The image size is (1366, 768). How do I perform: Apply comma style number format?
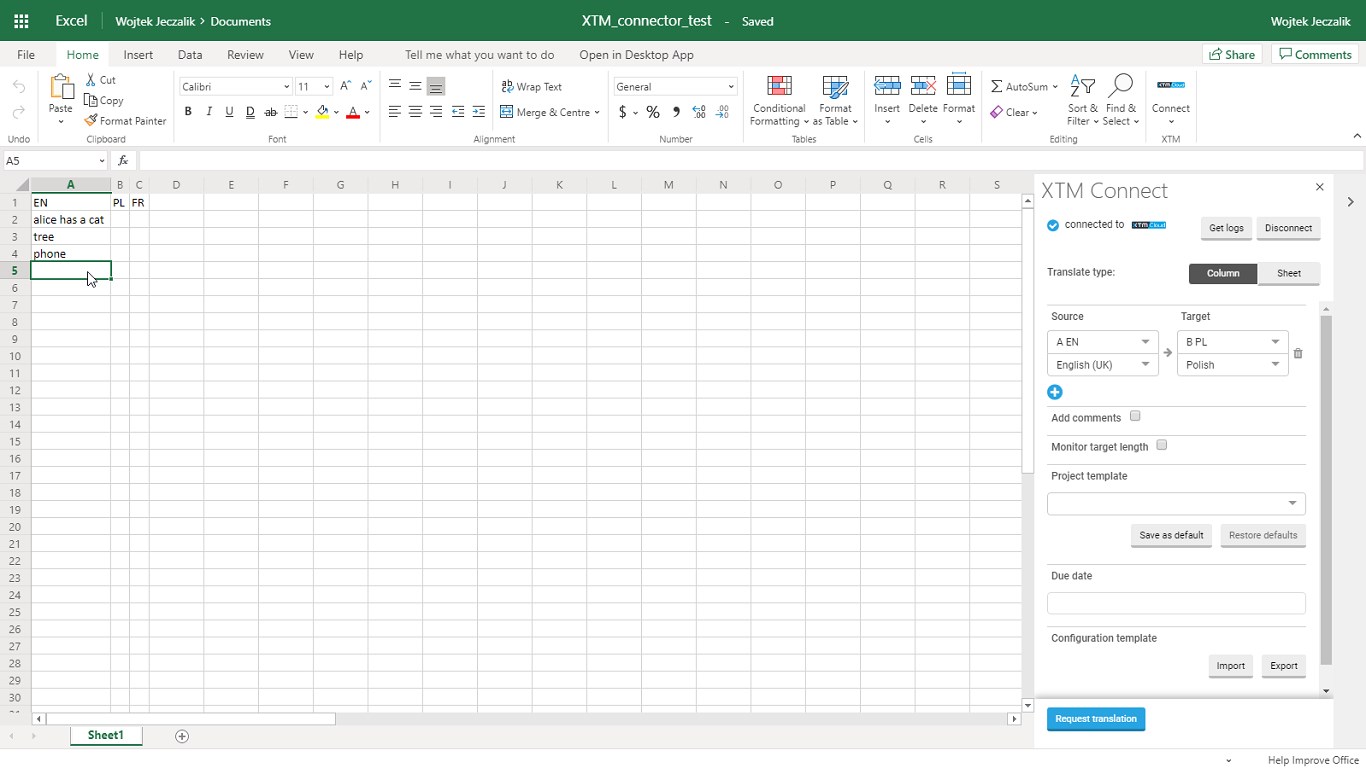coord(676,112)
